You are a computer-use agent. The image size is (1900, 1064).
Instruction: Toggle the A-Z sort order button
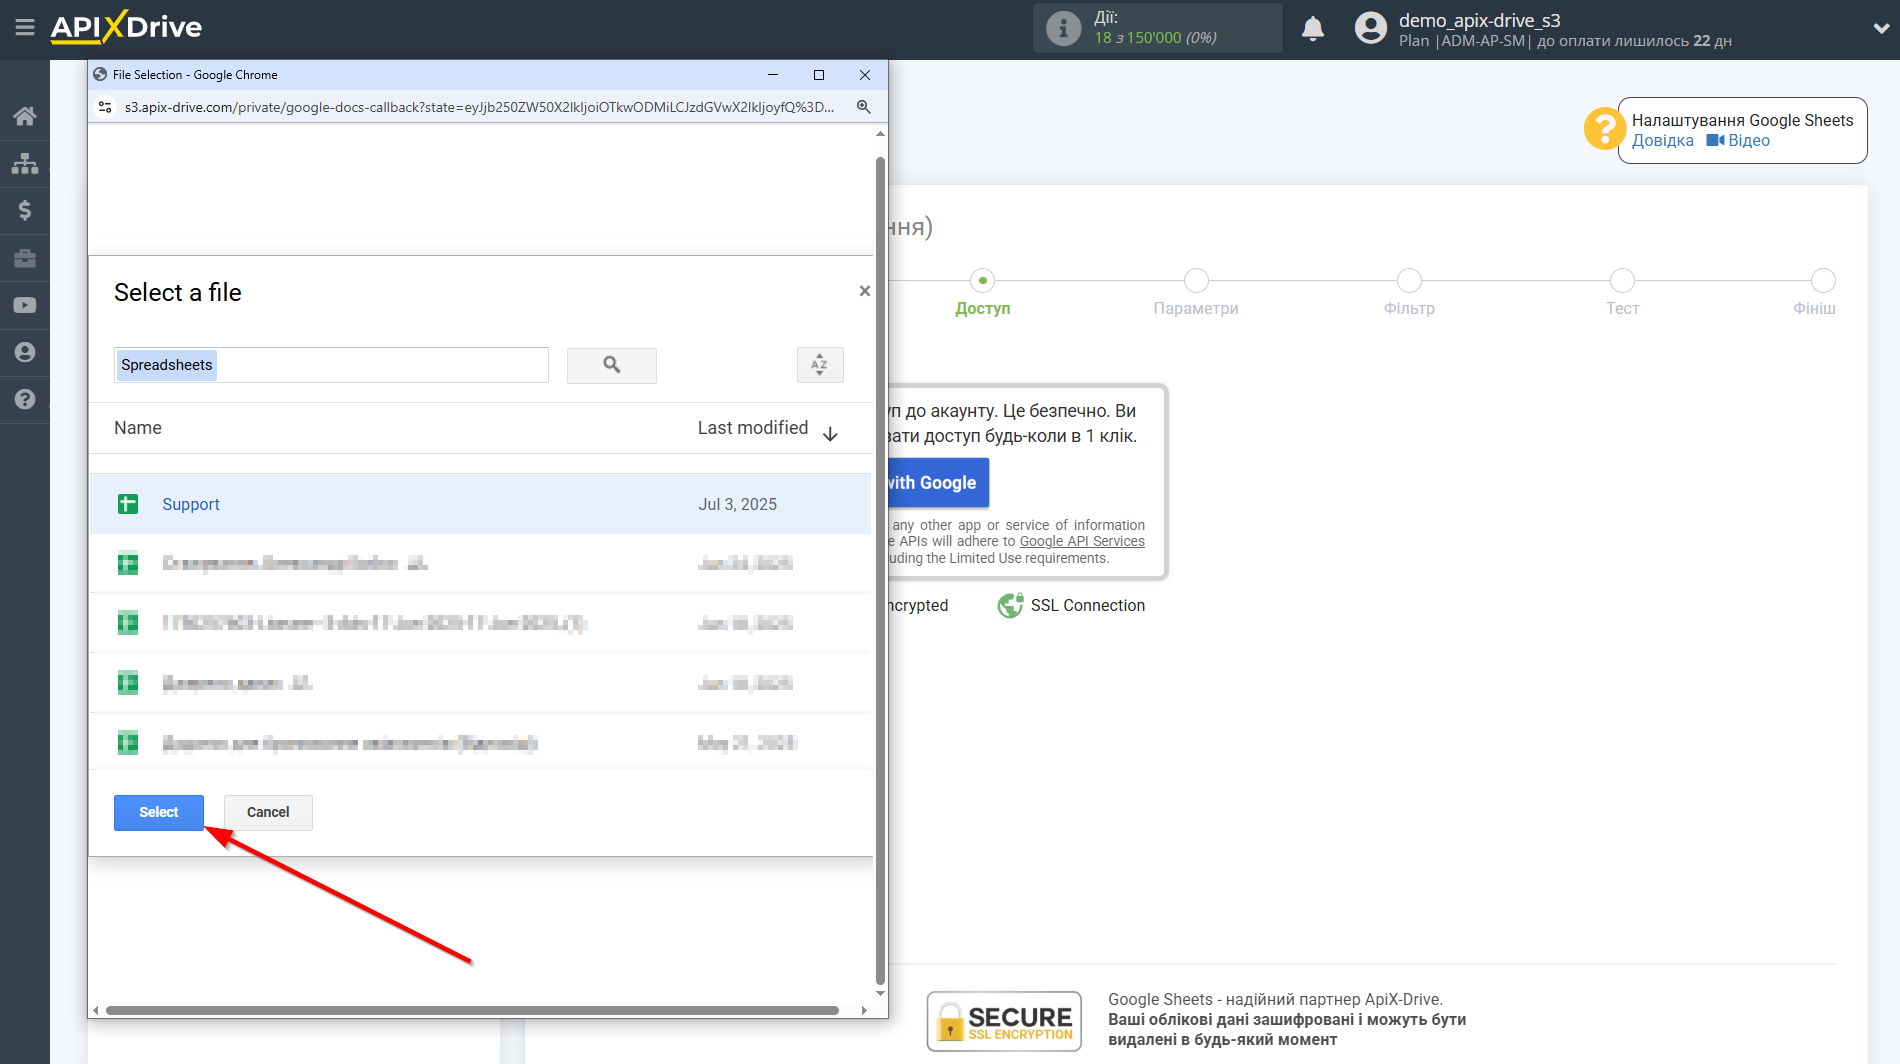click(x=820, y=365)
